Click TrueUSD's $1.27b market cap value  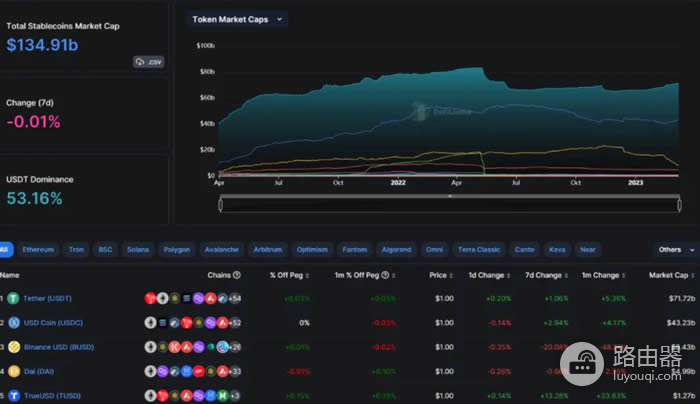(684, 396)
